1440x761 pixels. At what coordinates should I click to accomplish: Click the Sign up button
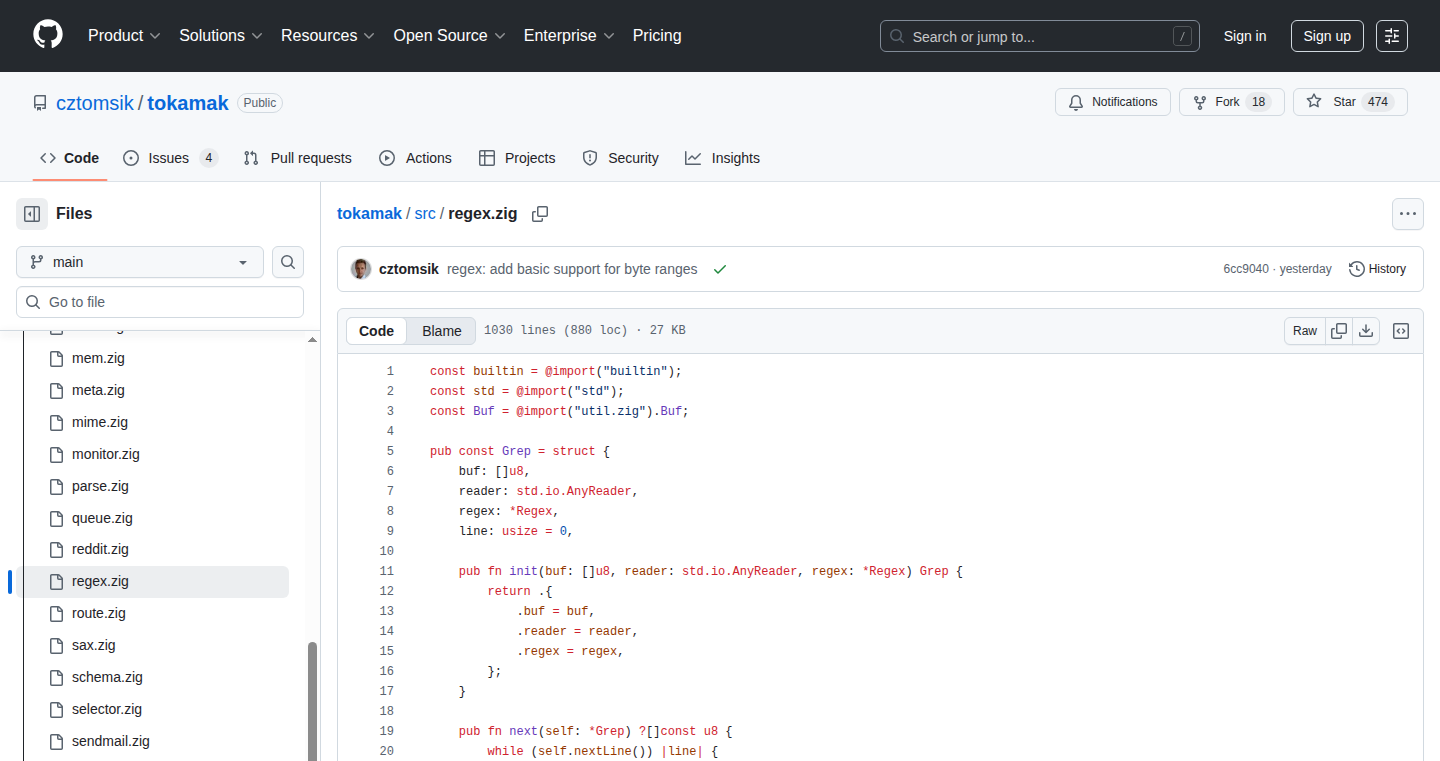click(1327, 36)
